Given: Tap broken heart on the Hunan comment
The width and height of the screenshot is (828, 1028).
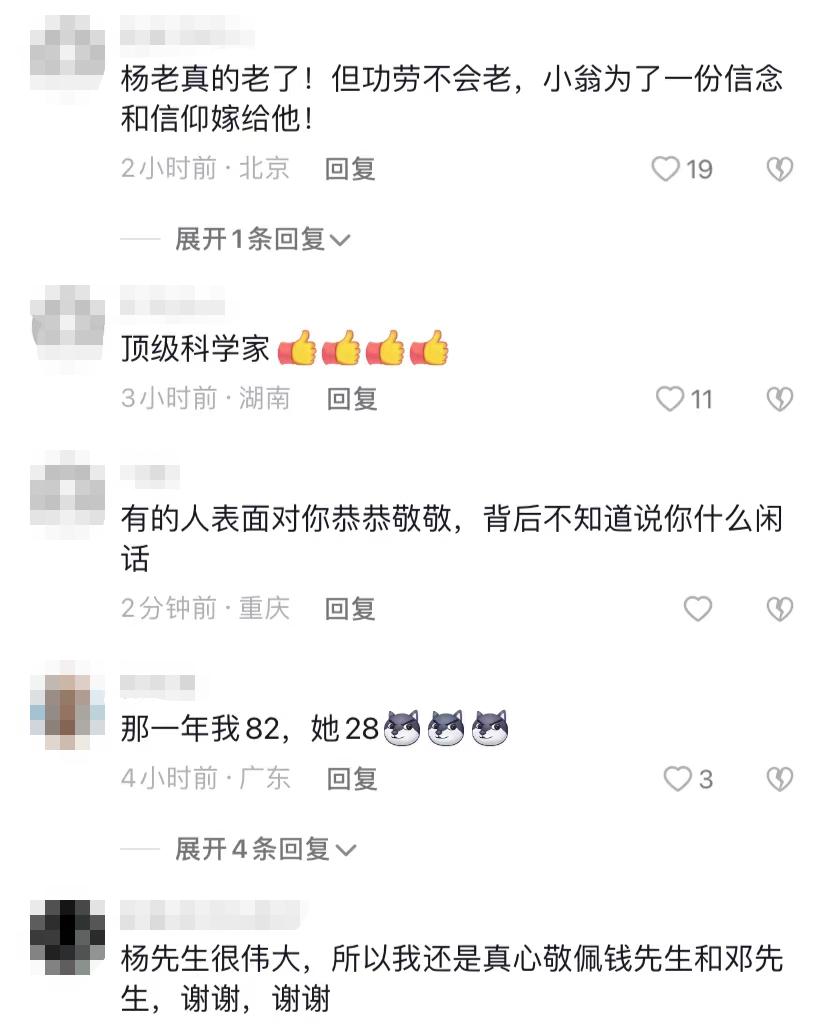Looking at the screenshot, I should point(779,399).
